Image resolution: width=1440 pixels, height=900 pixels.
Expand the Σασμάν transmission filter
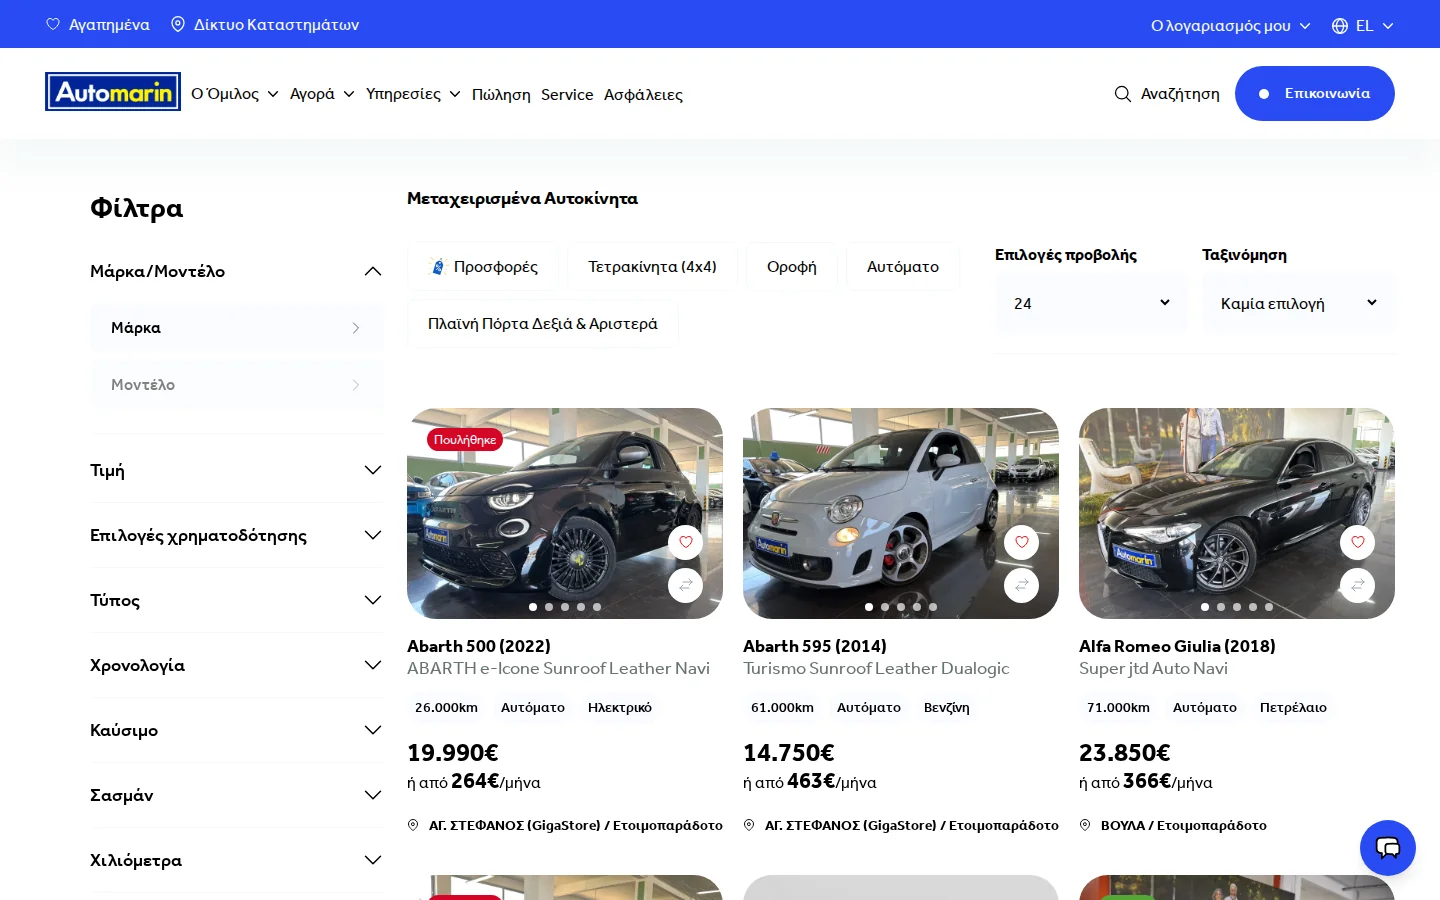pos(237,795)
